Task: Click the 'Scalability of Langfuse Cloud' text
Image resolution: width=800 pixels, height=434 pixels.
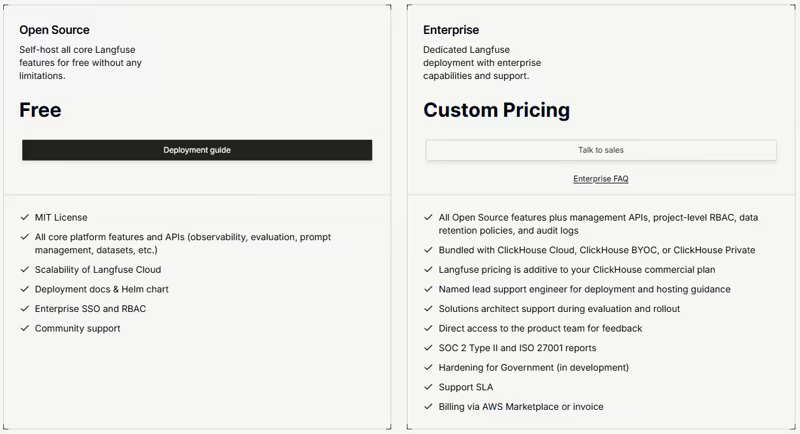Action: [x=98, y=269]
